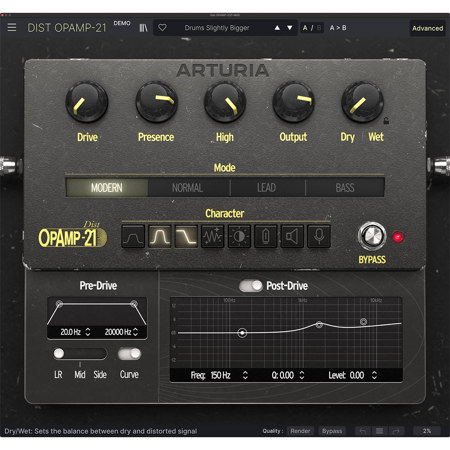Click the Bypass quality button
Viewport: 450px width, 450px height.
point(332,431)
